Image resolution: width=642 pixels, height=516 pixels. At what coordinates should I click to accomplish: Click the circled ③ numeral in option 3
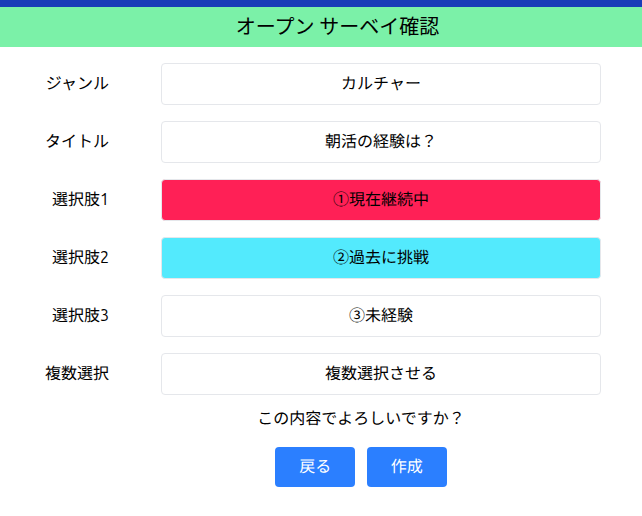[x=356, y=316]
